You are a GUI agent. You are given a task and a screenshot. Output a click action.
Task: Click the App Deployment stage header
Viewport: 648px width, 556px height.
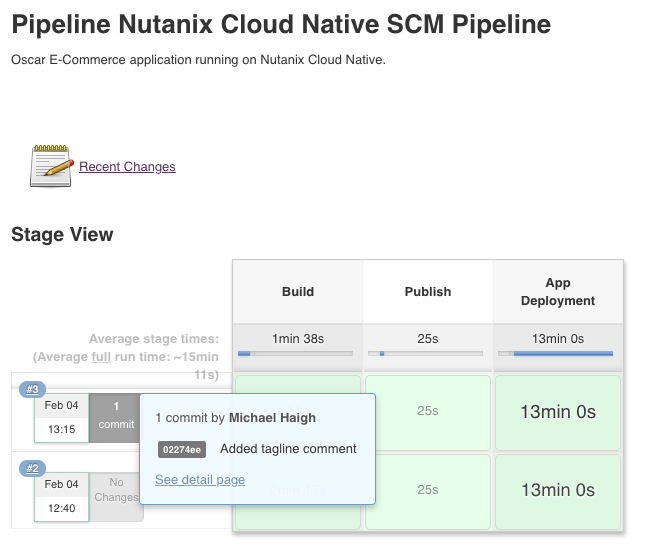point(558,291)
